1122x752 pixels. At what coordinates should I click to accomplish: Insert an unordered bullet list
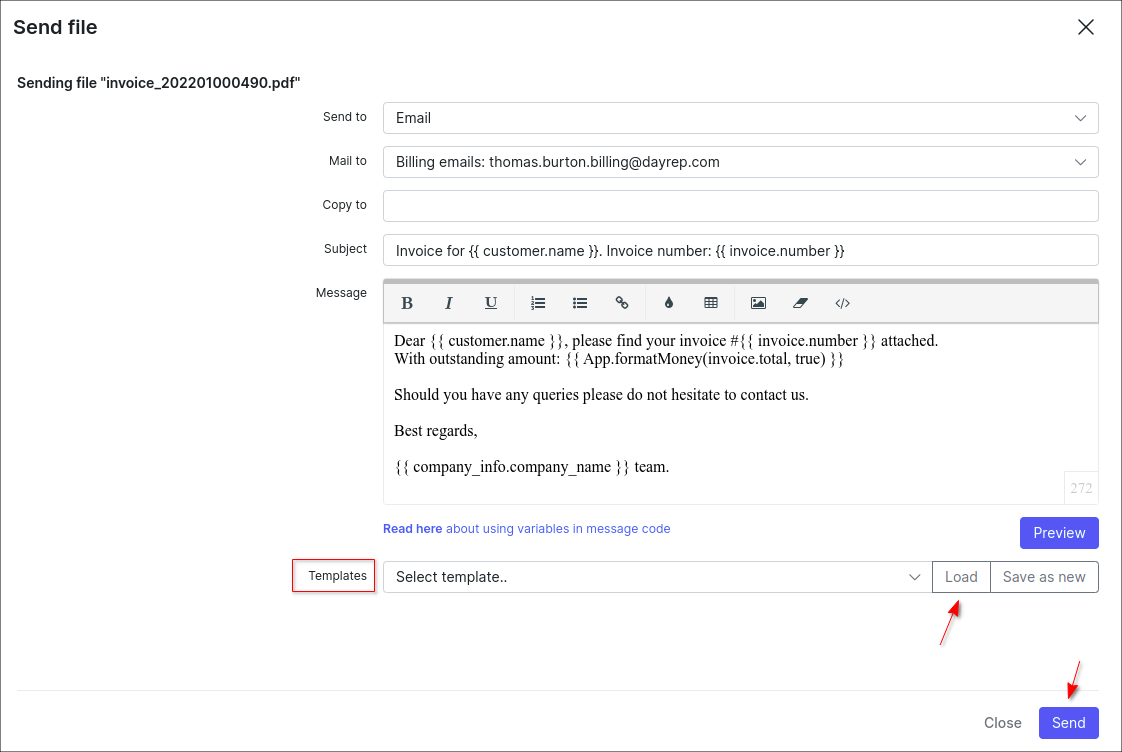(x=580, y=303)
